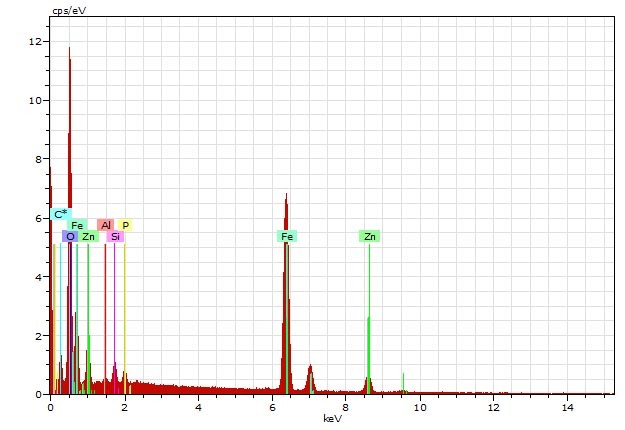This screenshot has width=625, height=430.
Task: Select the Fe label near 6 keV
Action: [x=287, y=237]
